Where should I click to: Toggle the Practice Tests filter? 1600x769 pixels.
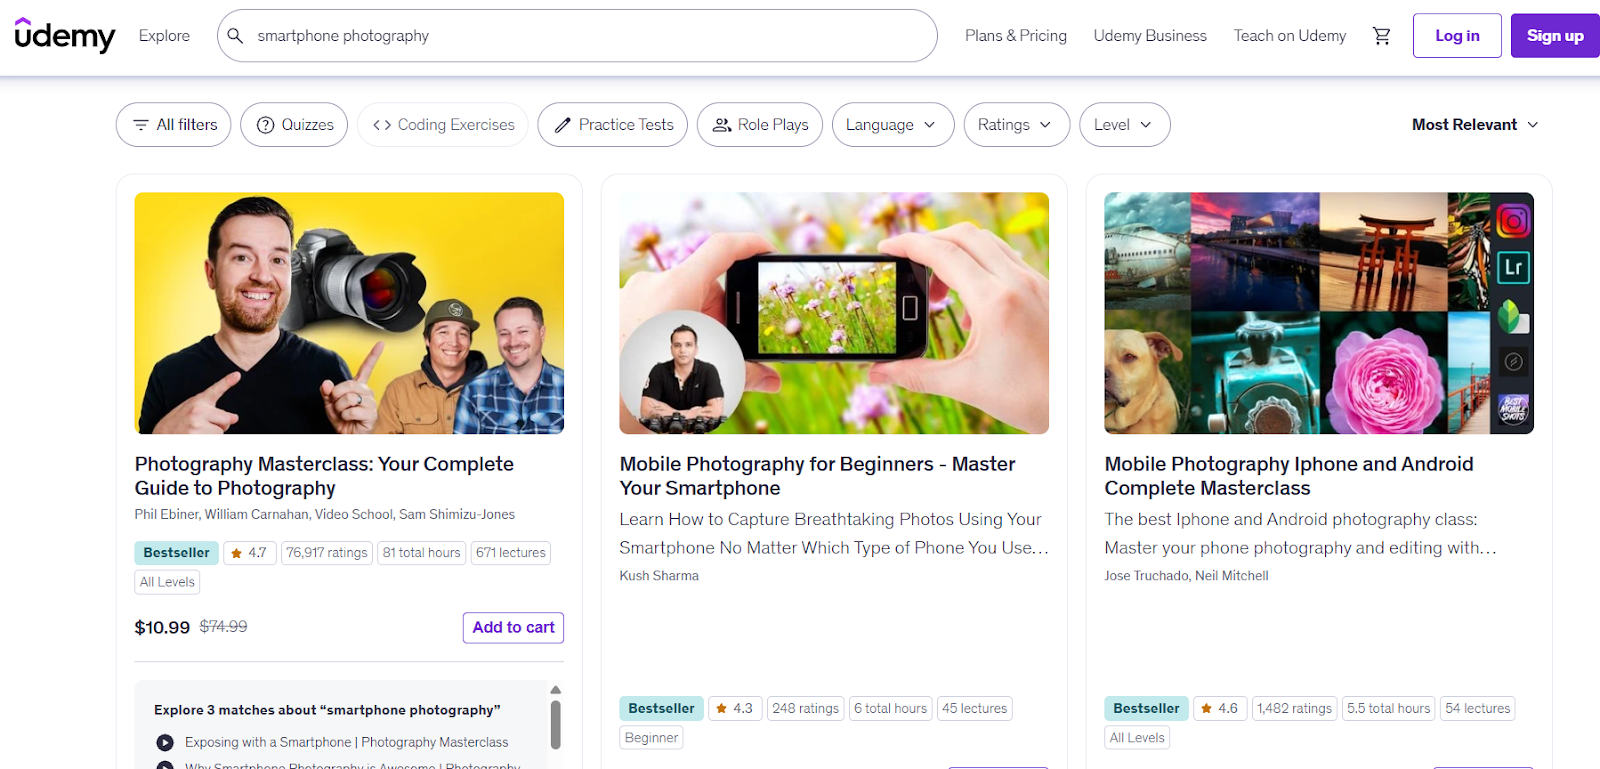coord(613,125)
